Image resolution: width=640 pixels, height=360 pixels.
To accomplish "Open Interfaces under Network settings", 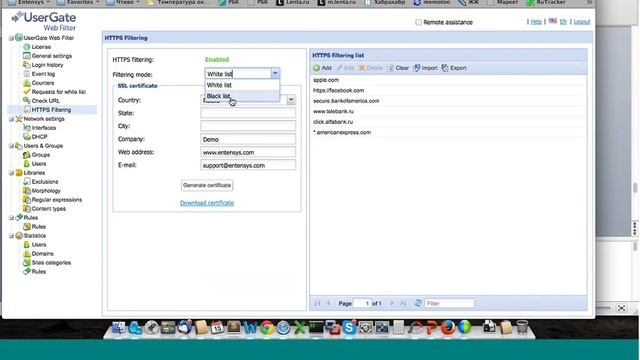I will pos(44,128).
